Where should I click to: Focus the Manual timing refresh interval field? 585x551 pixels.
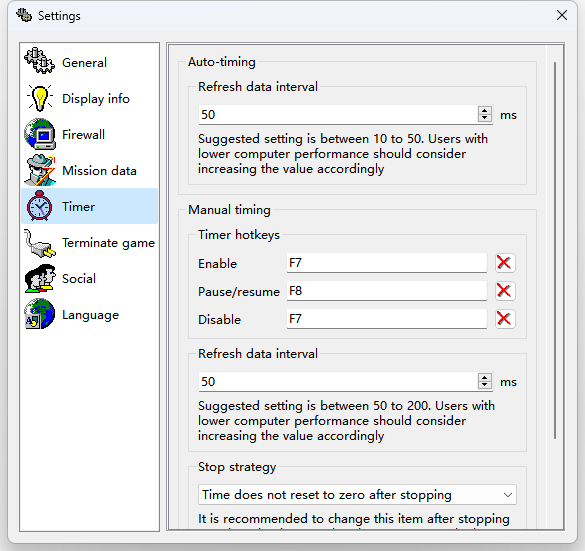[x=338, y=381]
